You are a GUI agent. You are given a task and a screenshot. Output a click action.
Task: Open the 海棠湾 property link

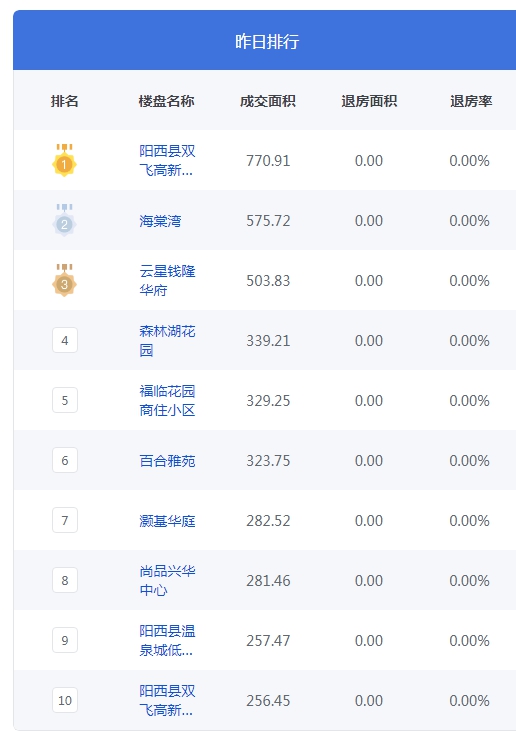160,221
